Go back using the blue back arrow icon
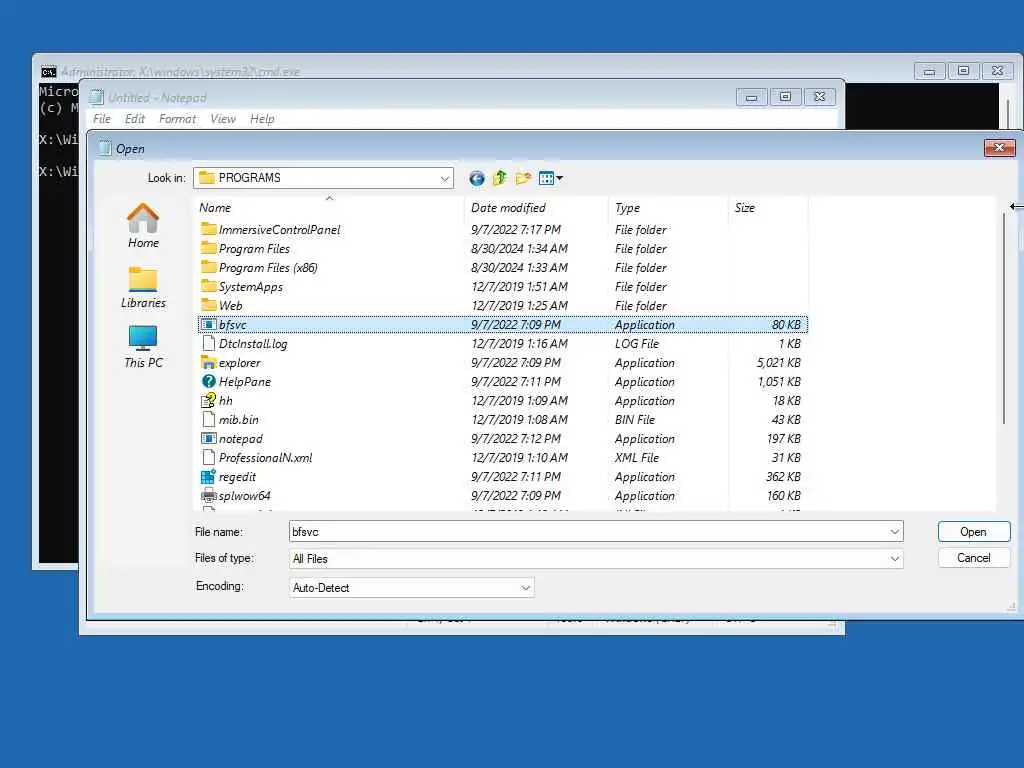This screenshot has width=1024, height=768. pos(477,178)
